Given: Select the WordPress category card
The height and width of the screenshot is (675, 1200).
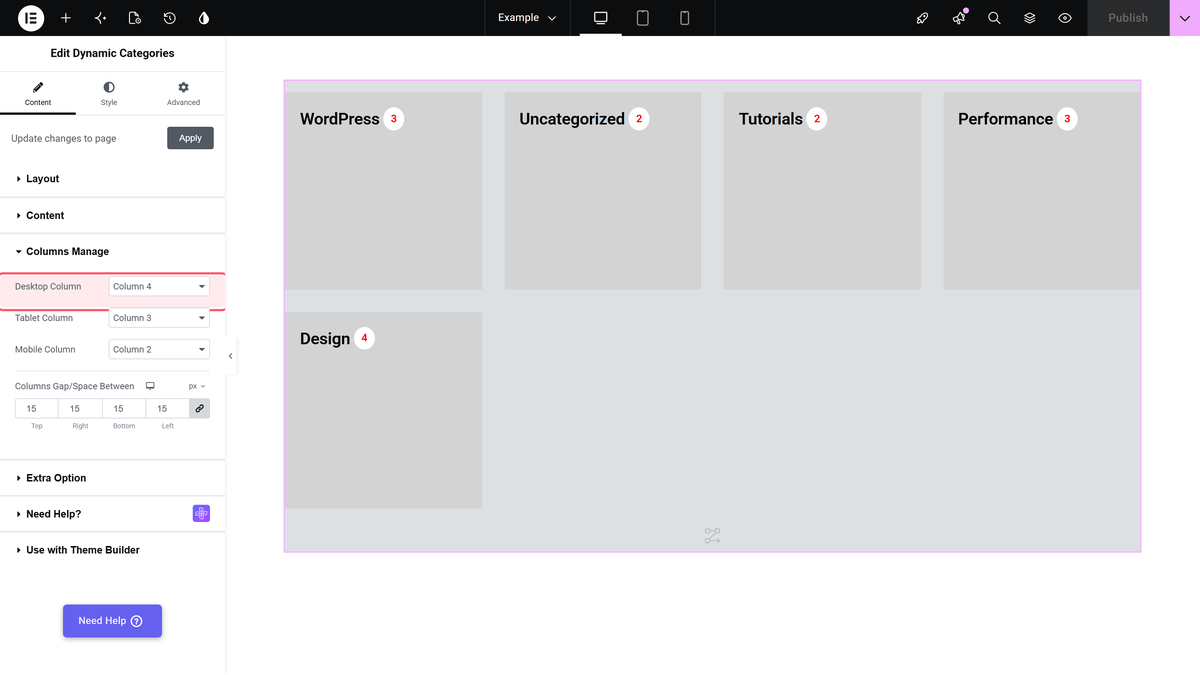Looking at the screenshot, I should point(383,191).
